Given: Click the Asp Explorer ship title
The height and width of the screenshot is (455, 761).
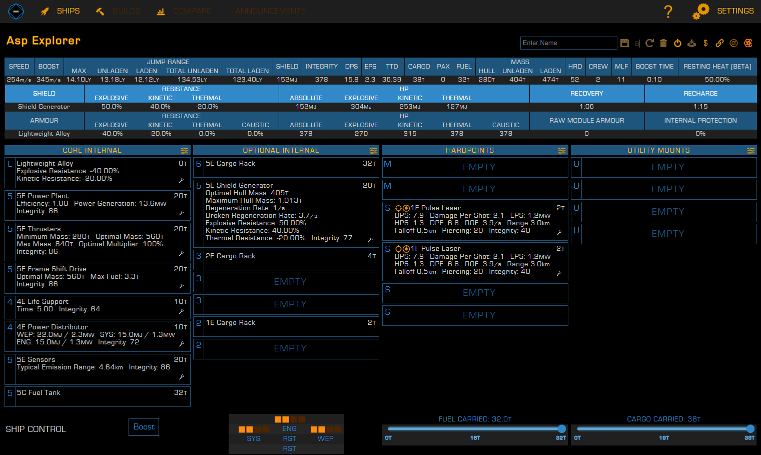Looking at the screenshot, I should tap(43, 41).
